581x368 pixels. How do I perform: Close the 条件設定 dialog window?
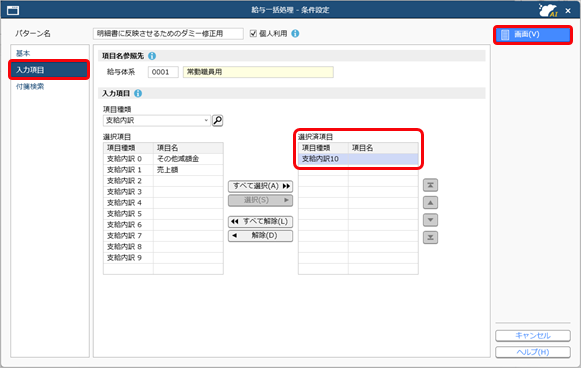[568, 11]
